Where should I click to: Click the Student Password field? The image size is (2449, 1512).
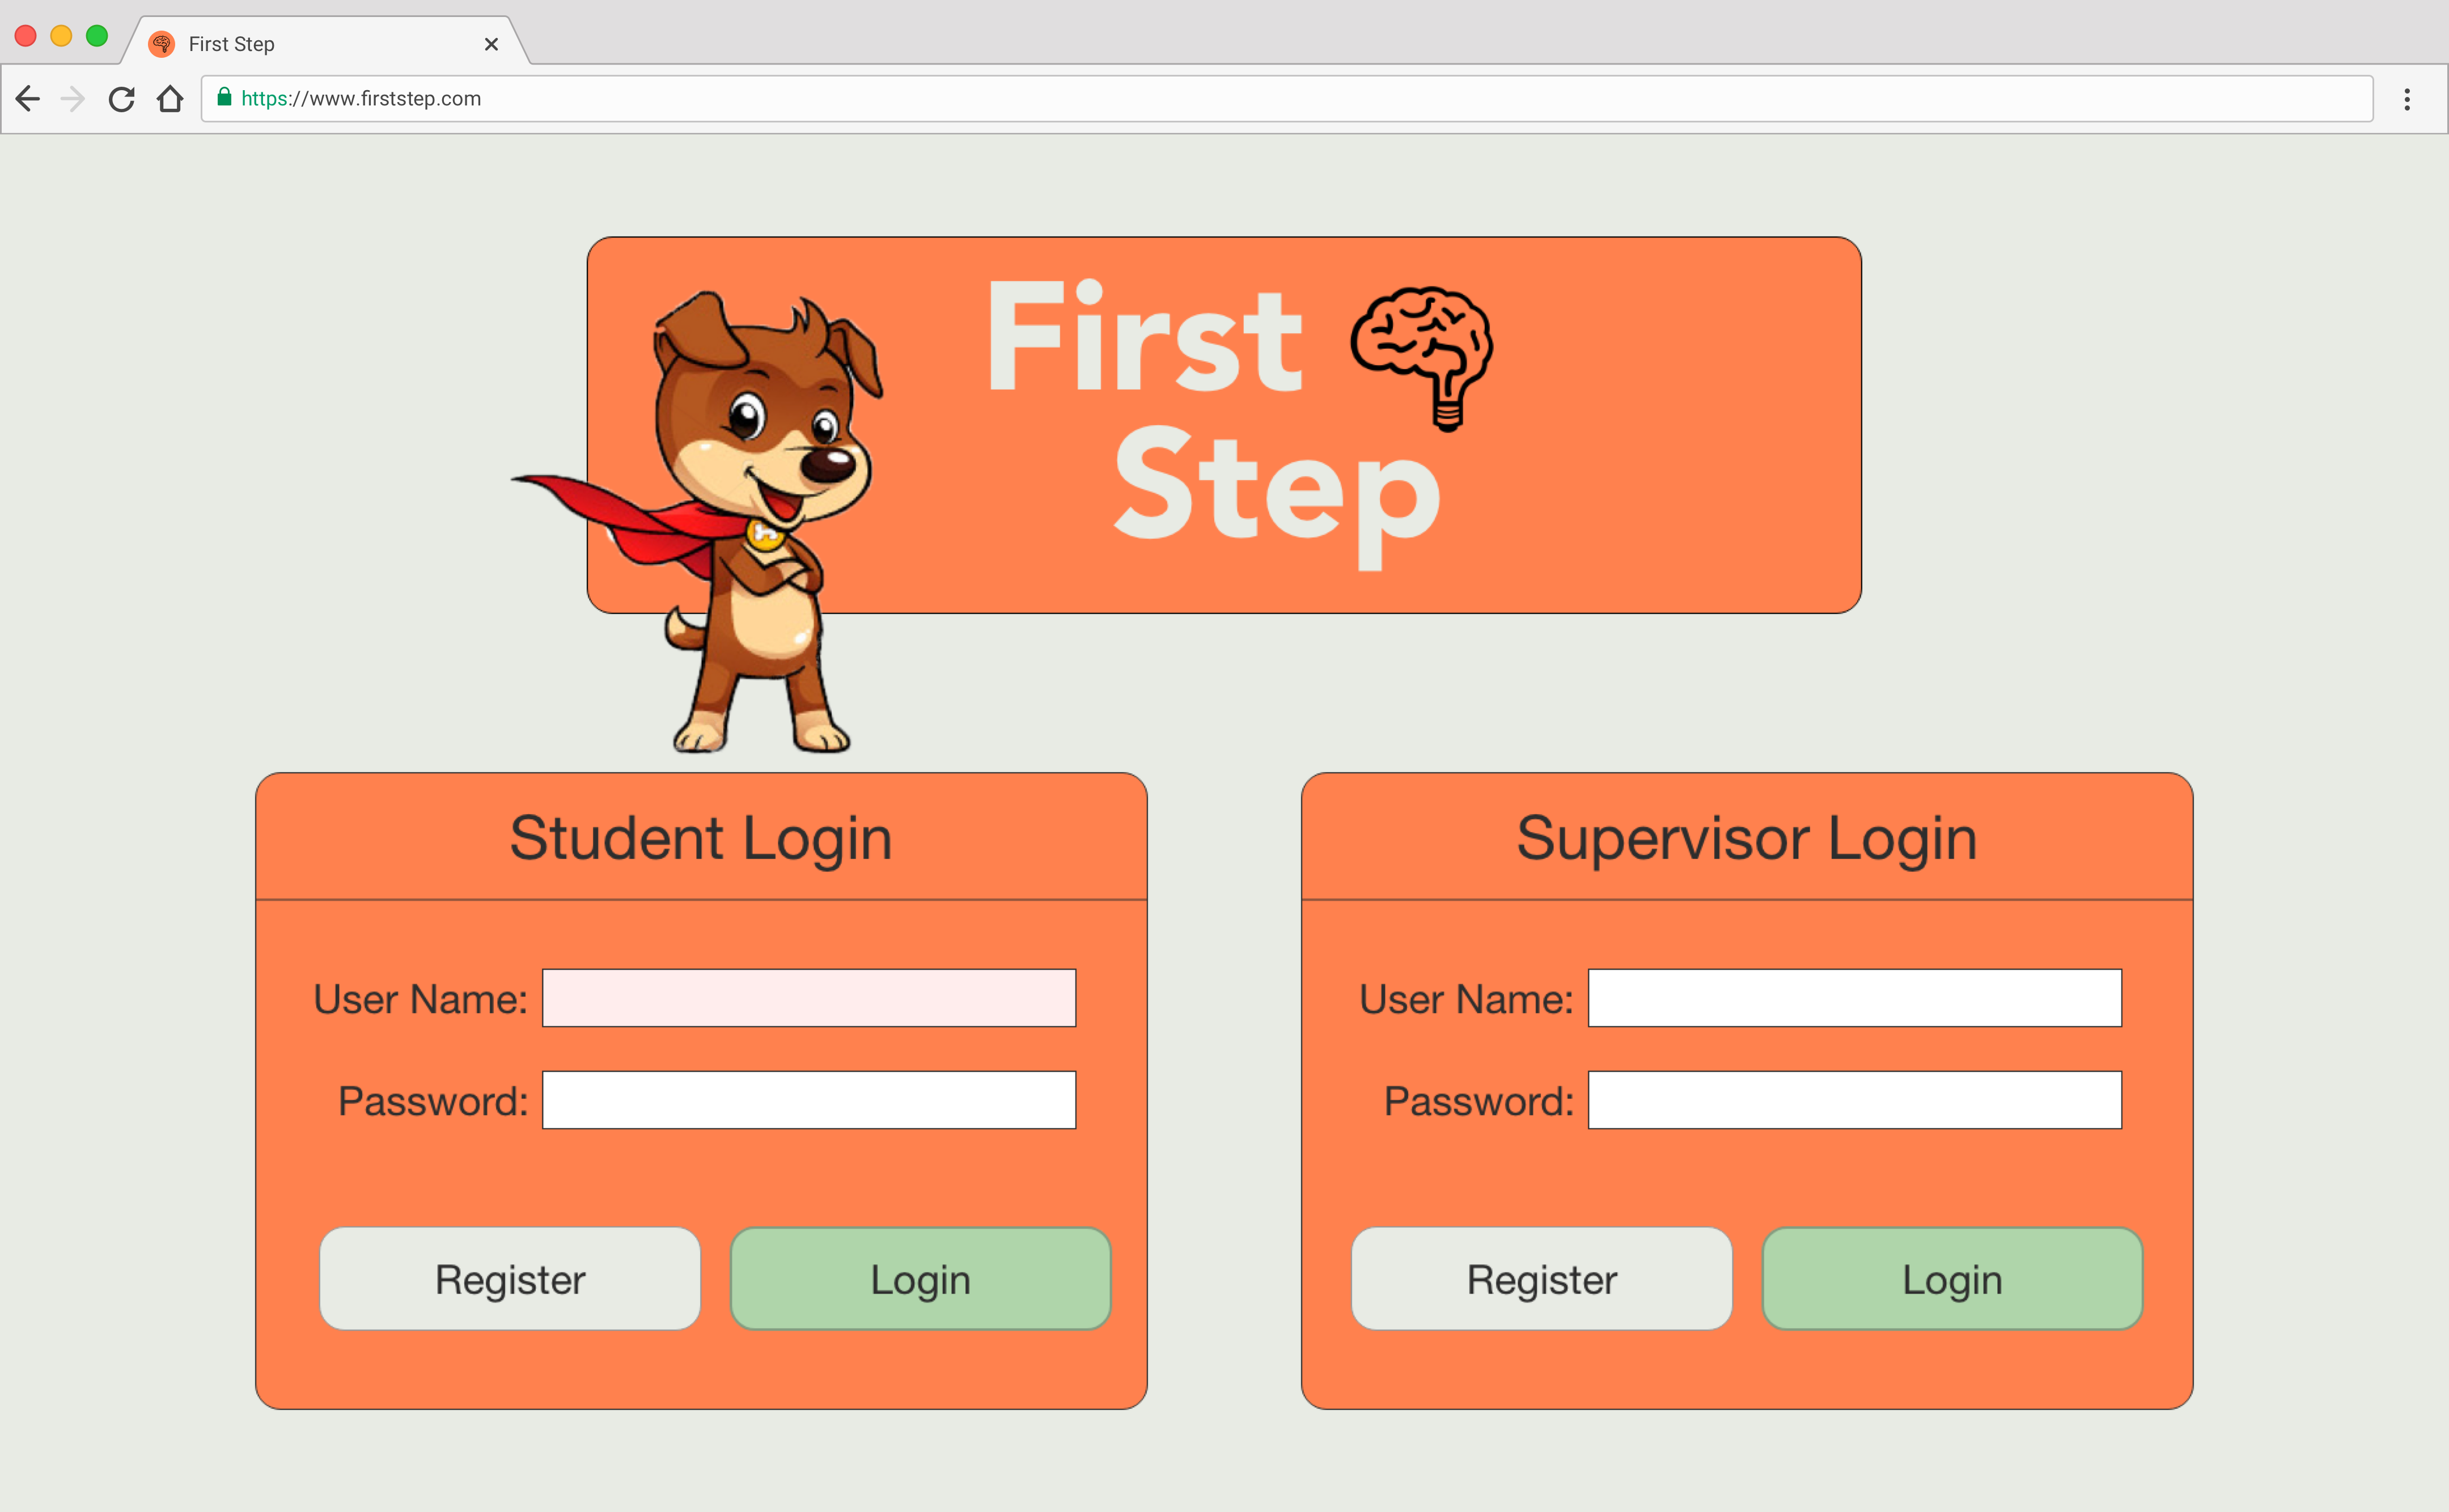[x=808, y=1100]
